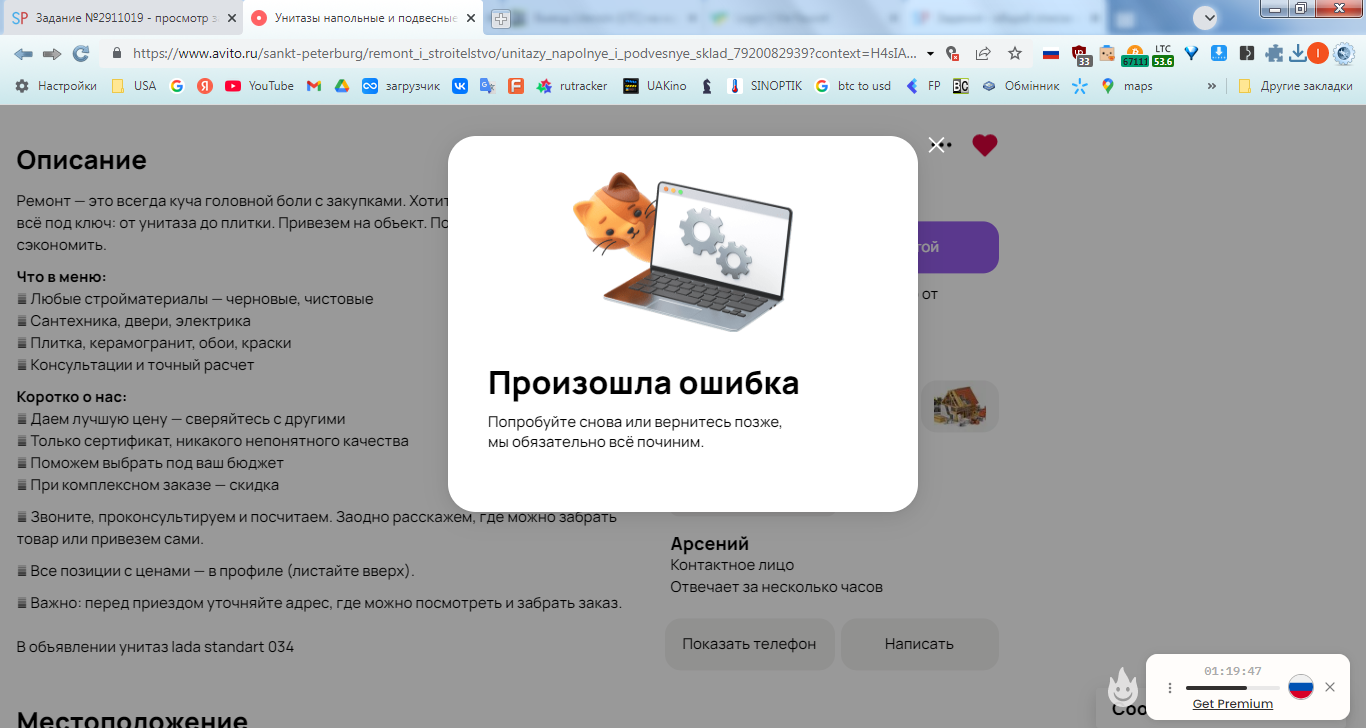Open the Bitcoin price extension 67111
This screenshot has height=728, width=1366.
(1134, 55)
